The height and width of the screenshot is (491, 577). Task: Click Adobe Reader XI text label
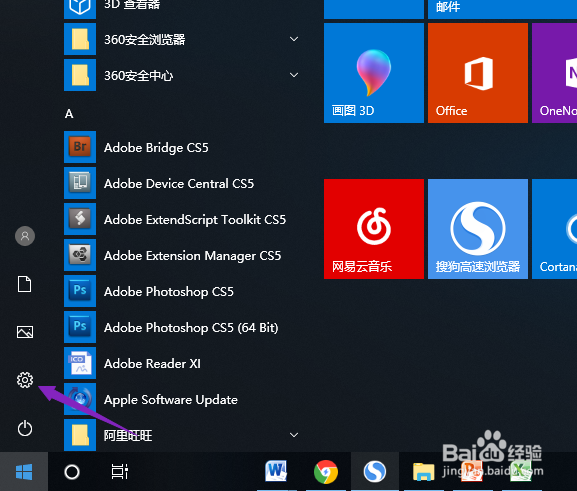point(152,364)
